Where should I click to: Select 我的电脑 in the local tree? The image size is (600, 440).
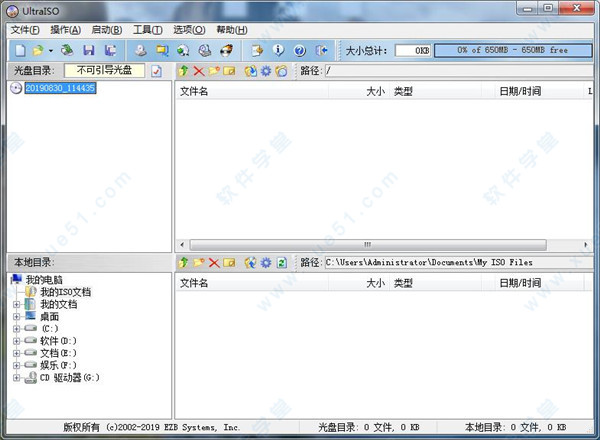coord(44,280)
